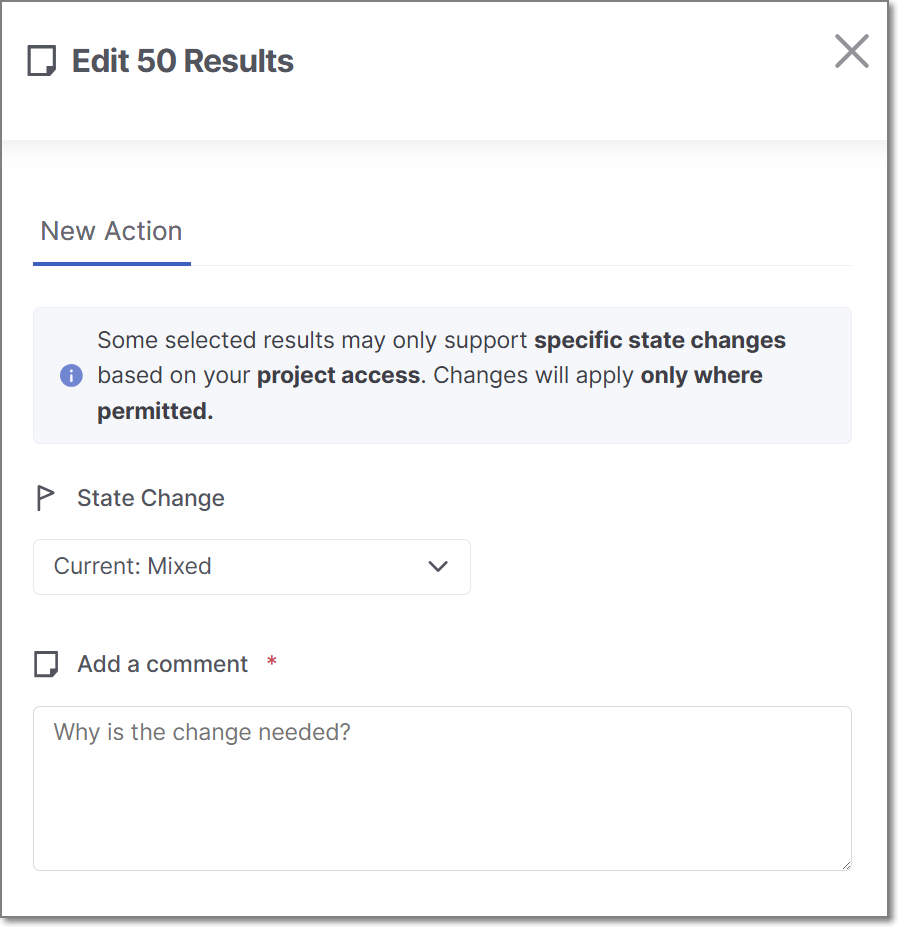Expand State Change using the chevron arrow

438,567
